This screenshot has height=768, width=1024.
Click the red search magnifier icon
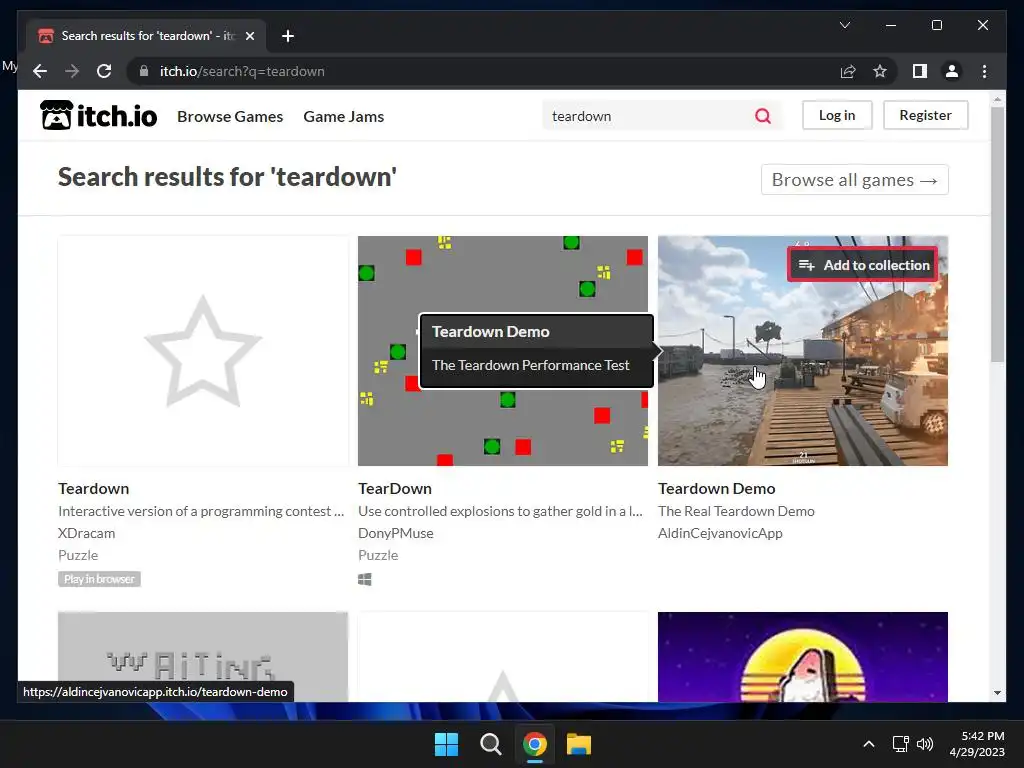coord(763,116)
